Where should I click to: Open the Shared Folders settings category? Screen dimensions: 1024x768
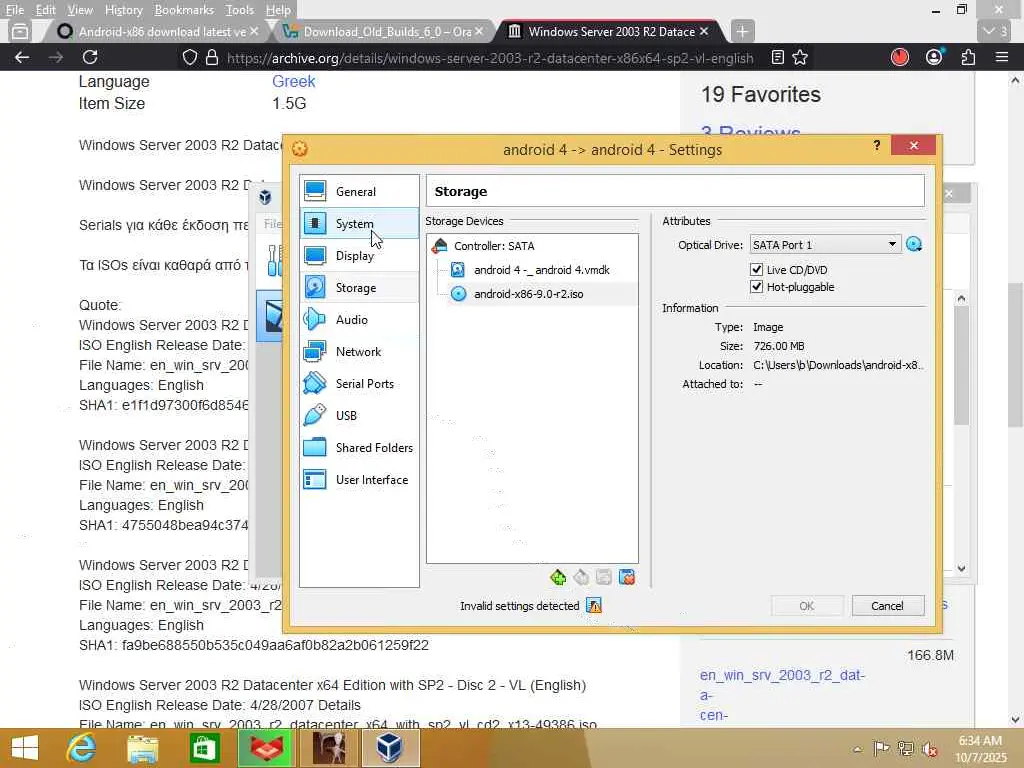(359, 447)
